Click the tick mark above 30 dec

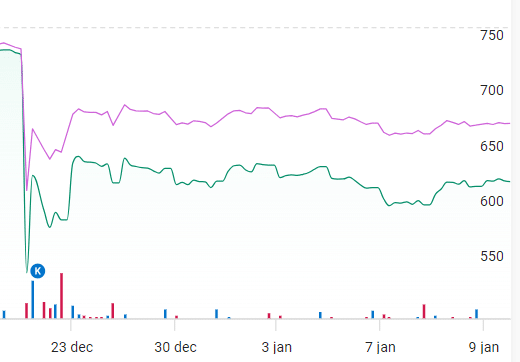pos(175,325)
